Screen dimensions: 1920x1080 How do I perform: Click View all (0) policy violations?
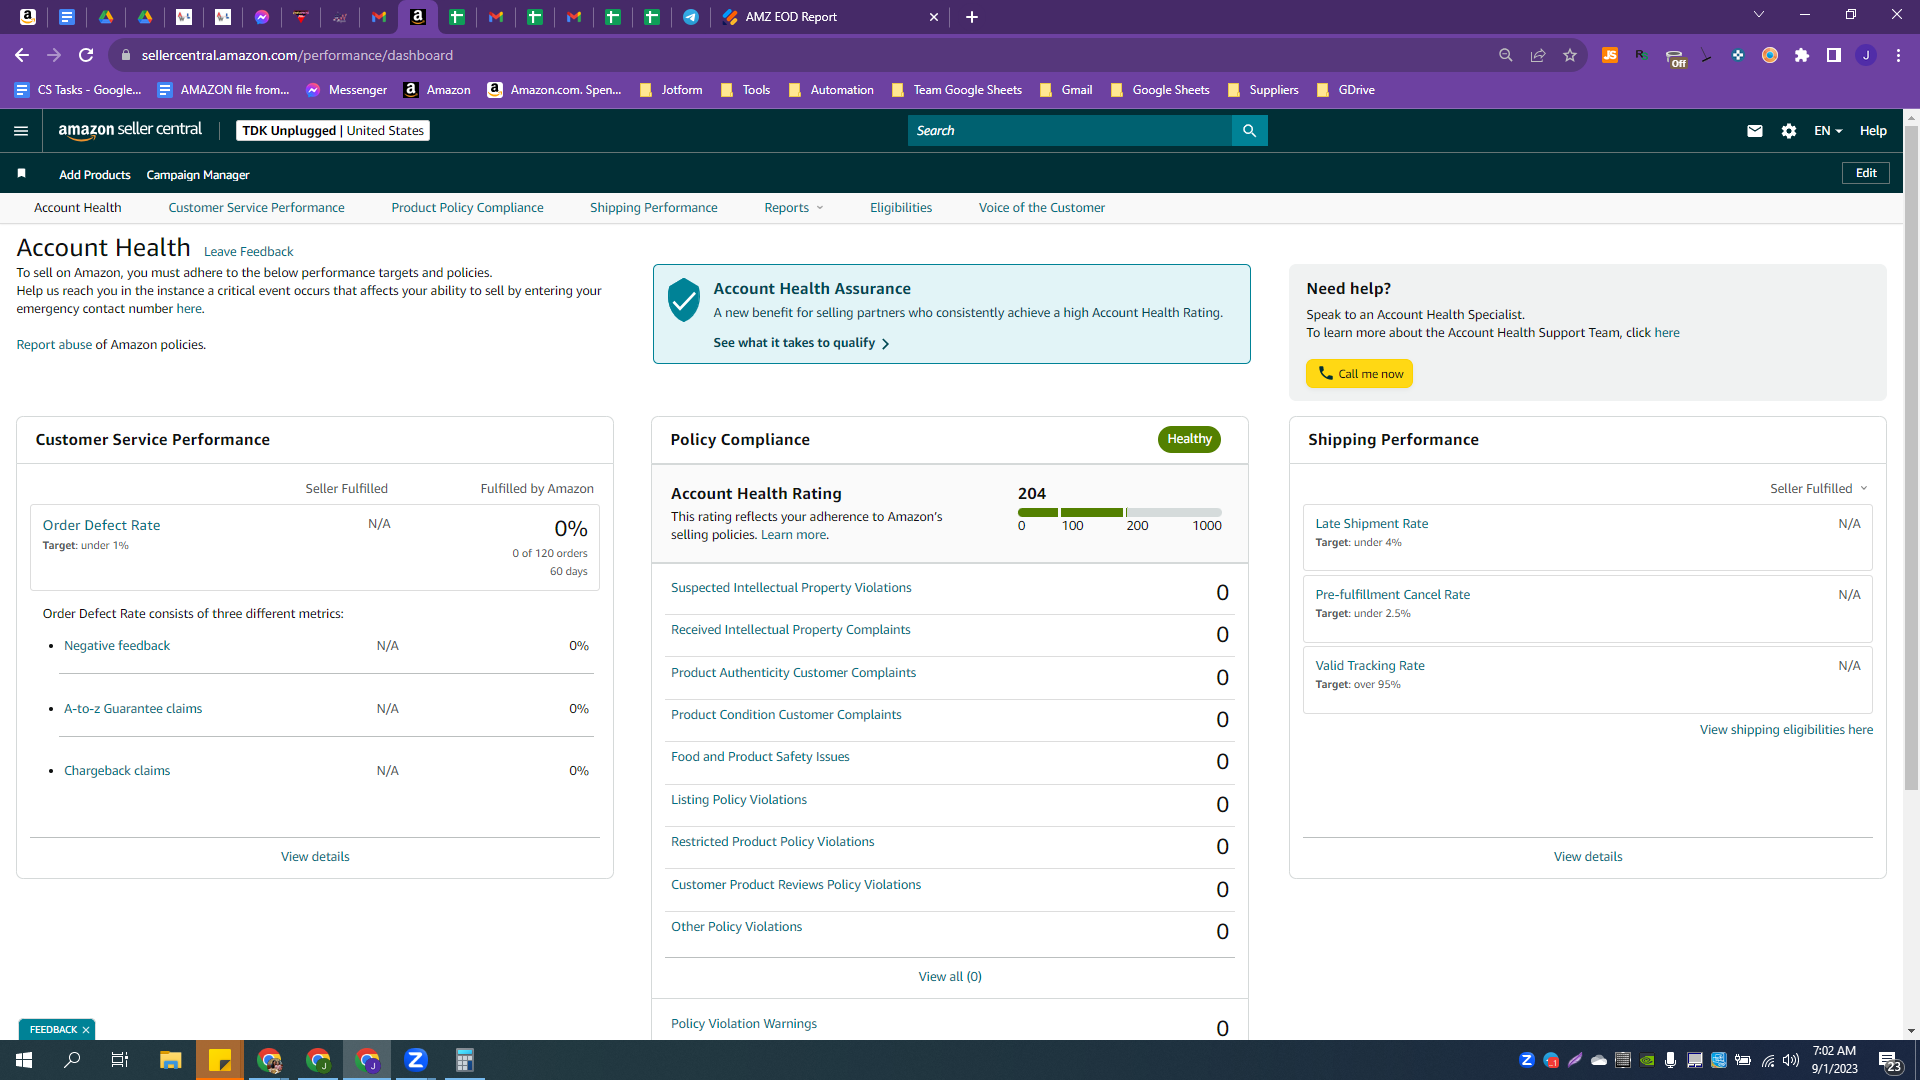[x=950, y=977]
